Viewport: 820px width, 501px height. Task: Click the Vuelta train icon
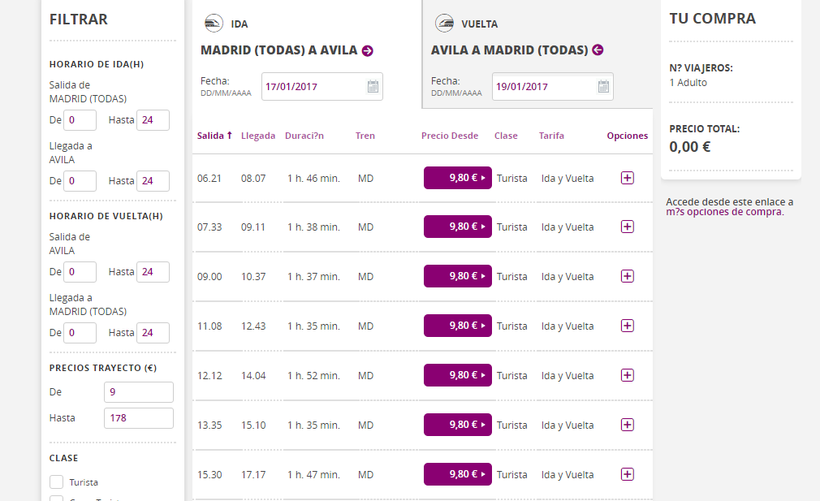tap(443, 24)
